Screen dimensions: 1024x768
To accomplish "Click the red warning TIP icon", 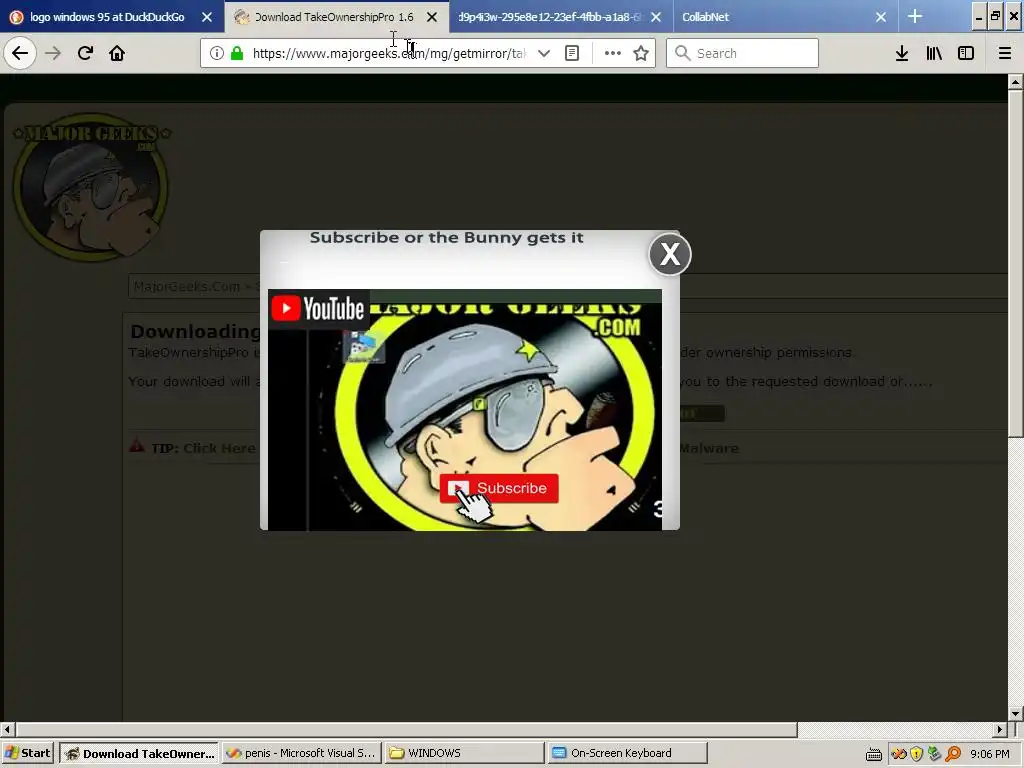I will pyautogui.click(x=136, y=446).
